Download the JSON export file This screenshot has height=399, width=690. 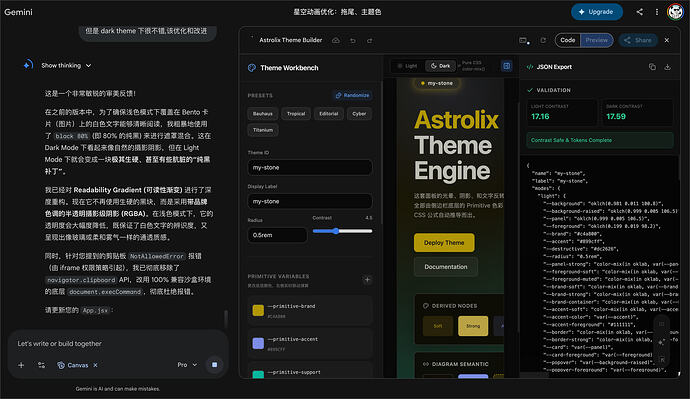coord(668,67)
